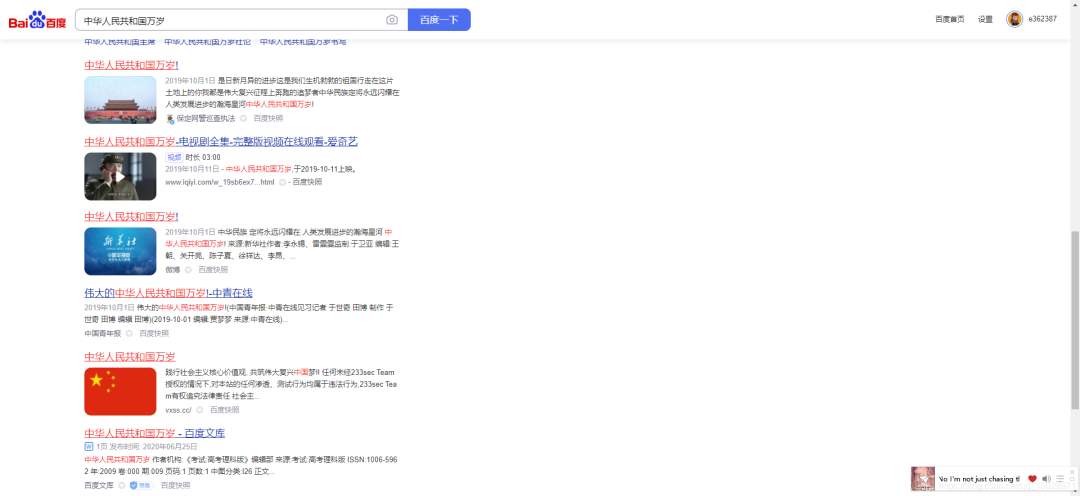The height and width of the screenshot is (496, 1080).
Task: Open 百度快照 for 中国青年报 result
Action: click(154, 333)
